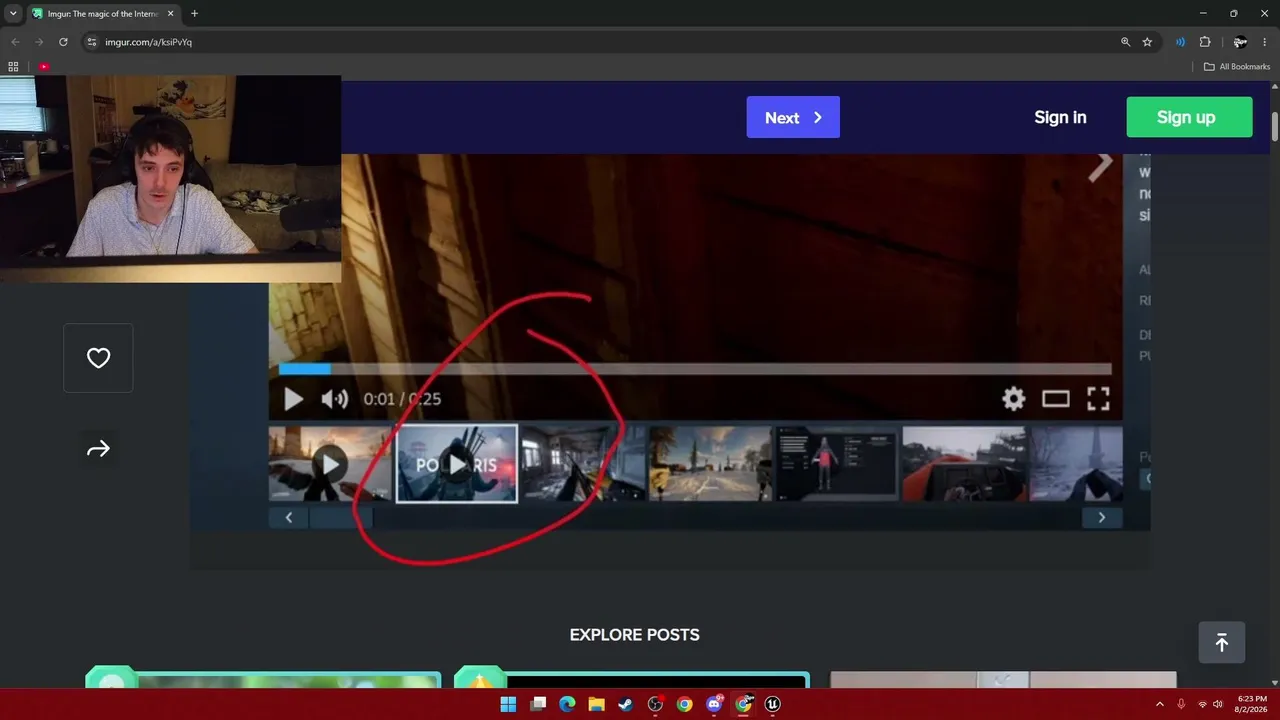Image resolution: width=1280 pixels, height=720 pixels.
Task: Open the Chrome apps grid shortcut
Action: (x=13, y=67)
